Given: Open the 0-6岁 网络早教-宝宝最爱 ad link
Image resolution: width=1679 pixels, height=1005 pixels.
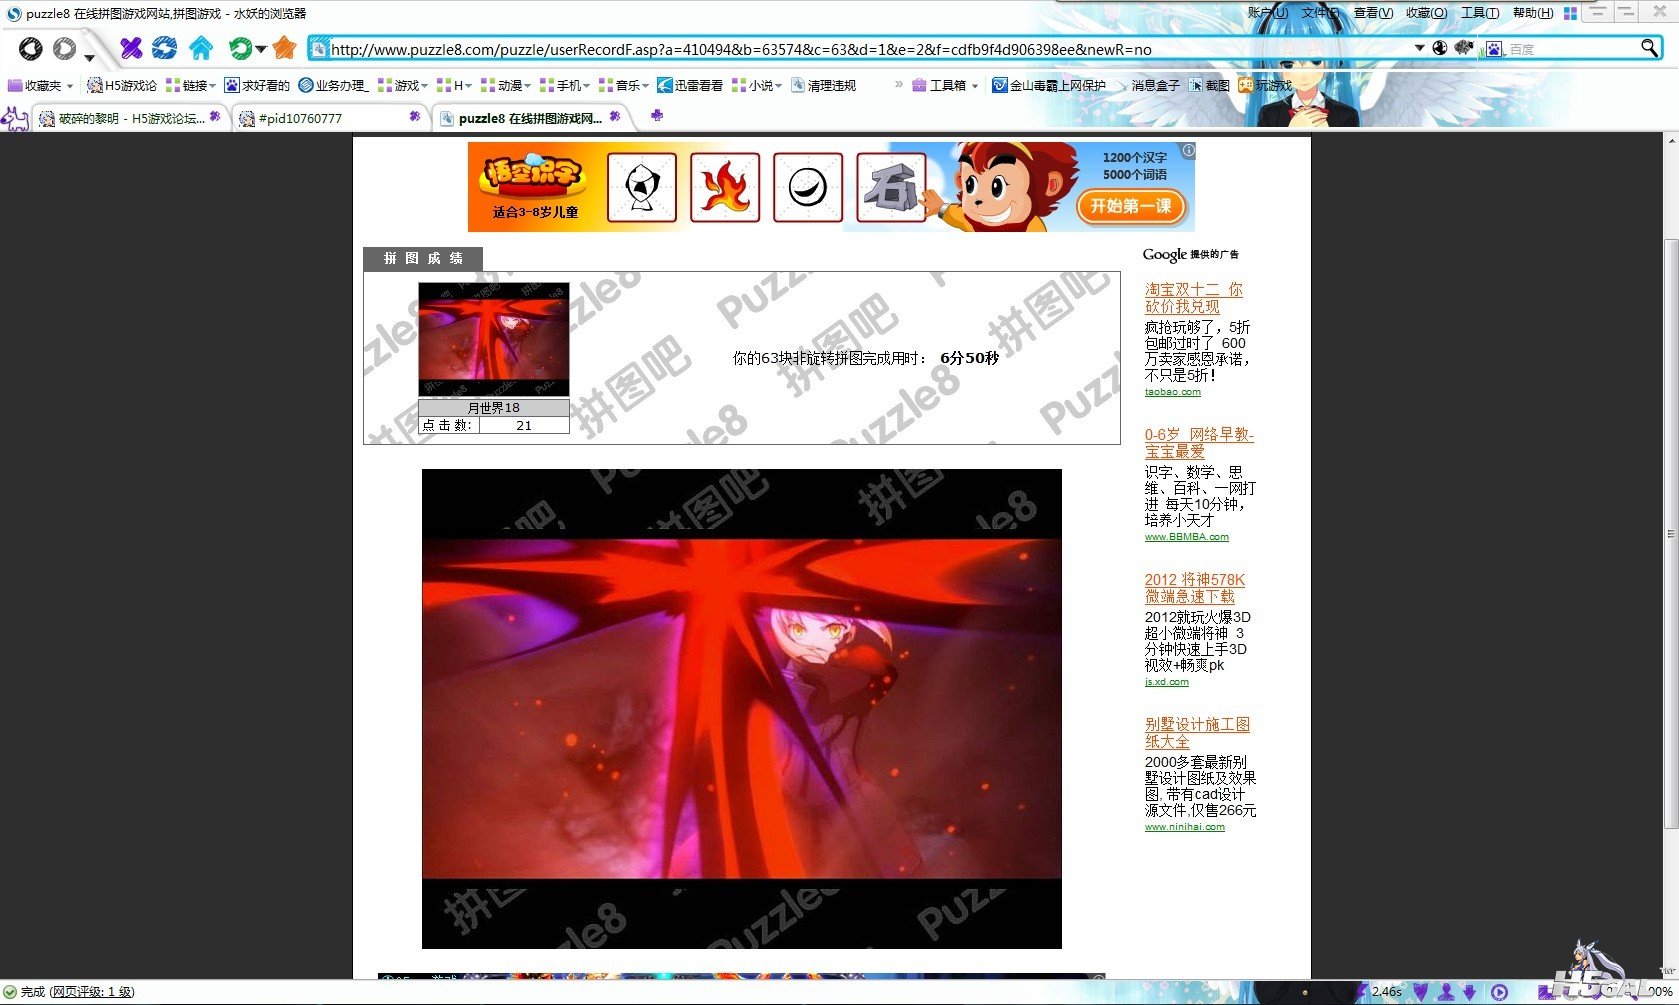Looking at the screenshot, I should click(x=1199, y=443).
